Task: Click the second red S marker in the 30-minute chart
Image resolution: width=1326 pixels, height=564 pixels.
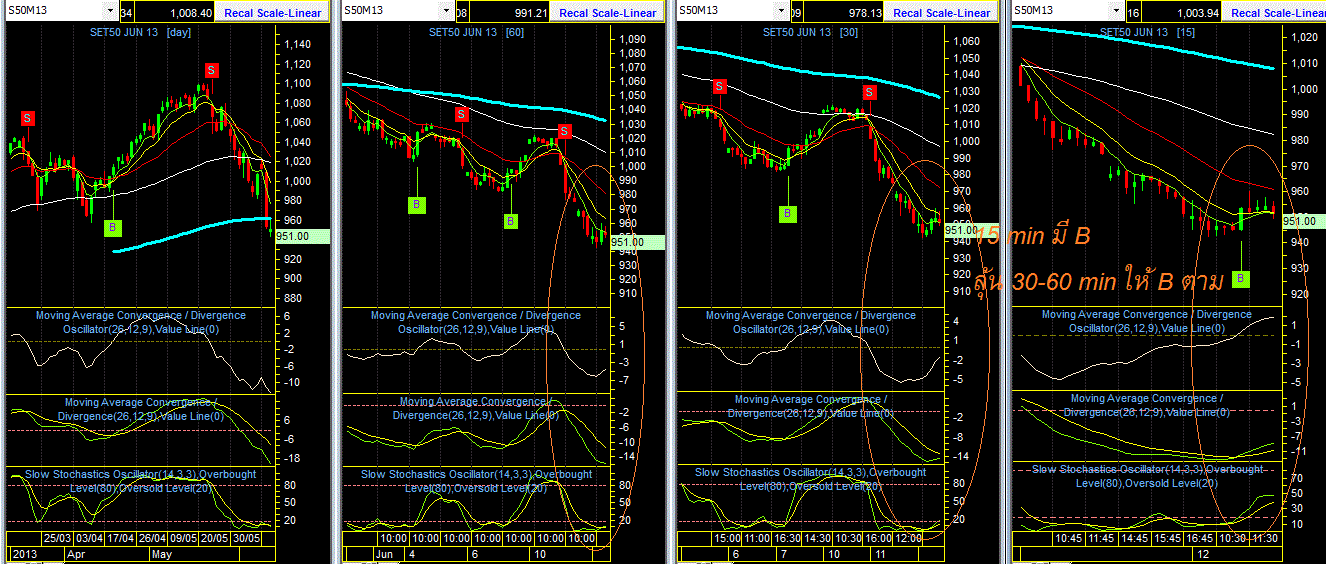Action: tap(870, 92)
